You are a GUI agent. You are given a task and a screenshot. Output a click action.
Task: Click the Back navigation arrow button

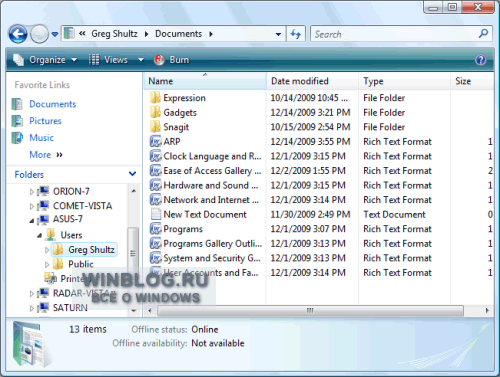(18, 34)
